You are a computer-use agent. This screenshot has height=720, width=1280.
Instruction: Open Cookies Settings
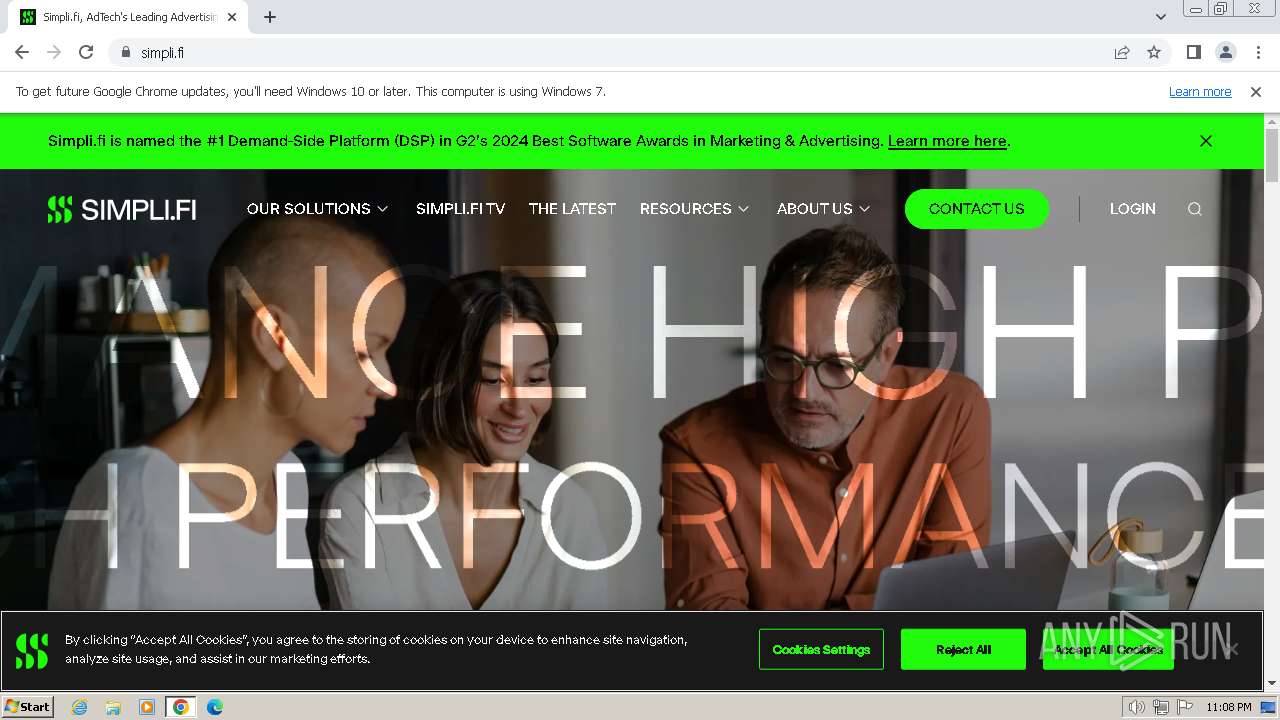click(x=821, y=650)
